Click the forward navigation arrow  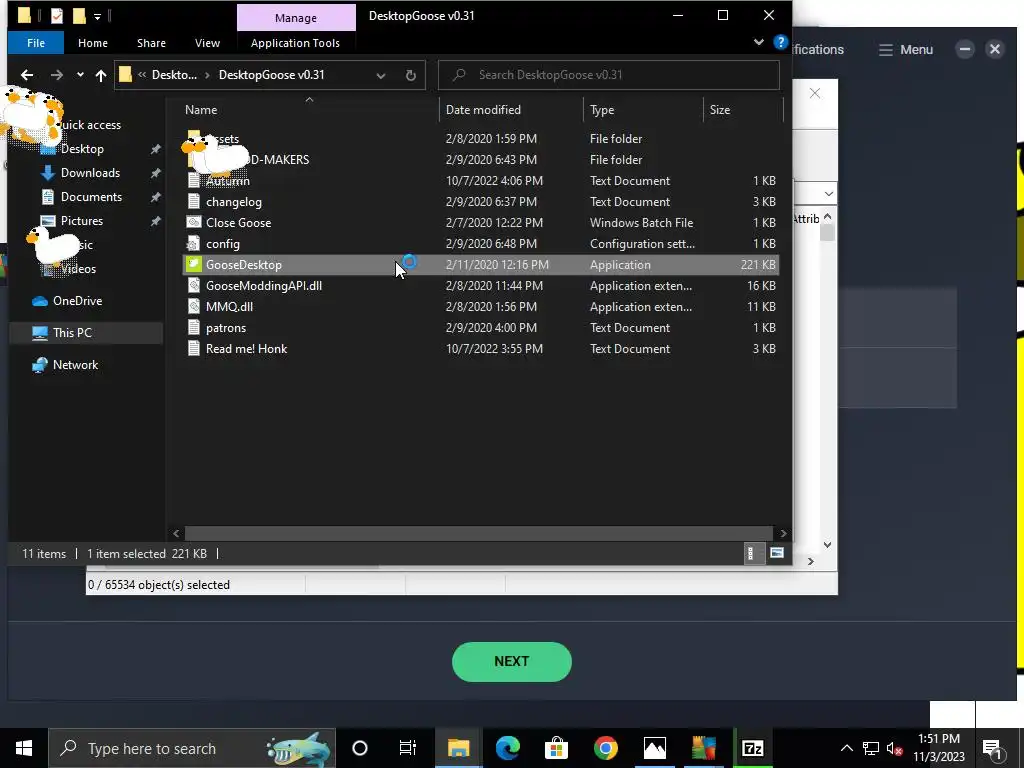click(57, 75)
